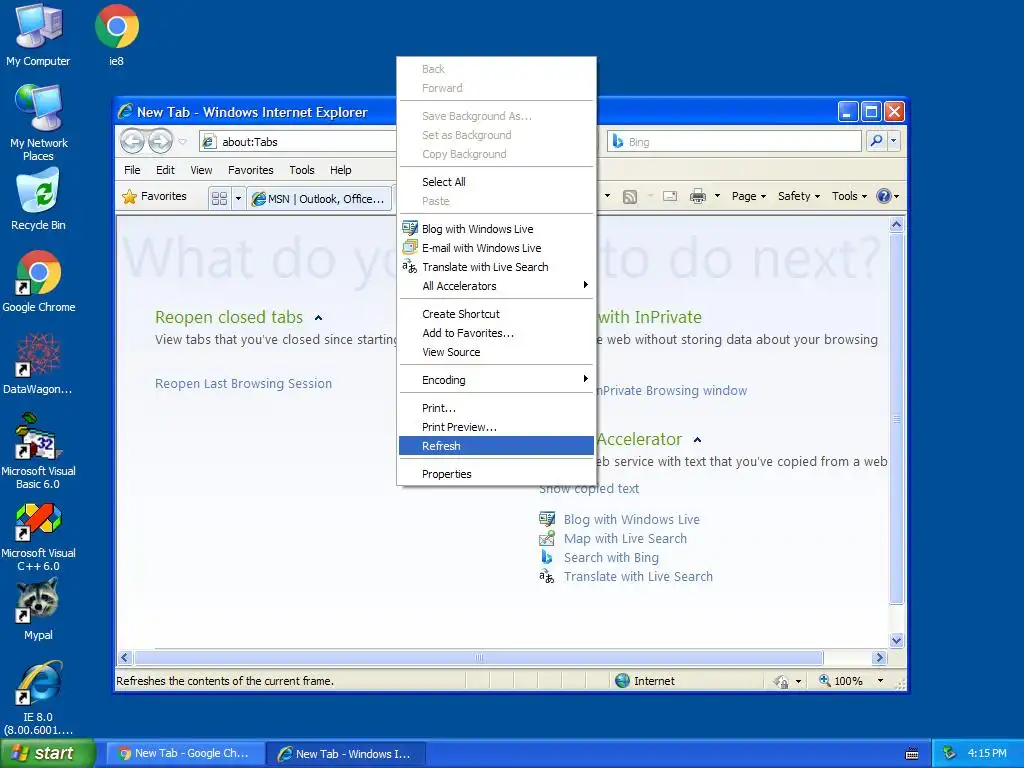
Task: Open the Favorites menu in menu bar
Action: pos(251,170)
